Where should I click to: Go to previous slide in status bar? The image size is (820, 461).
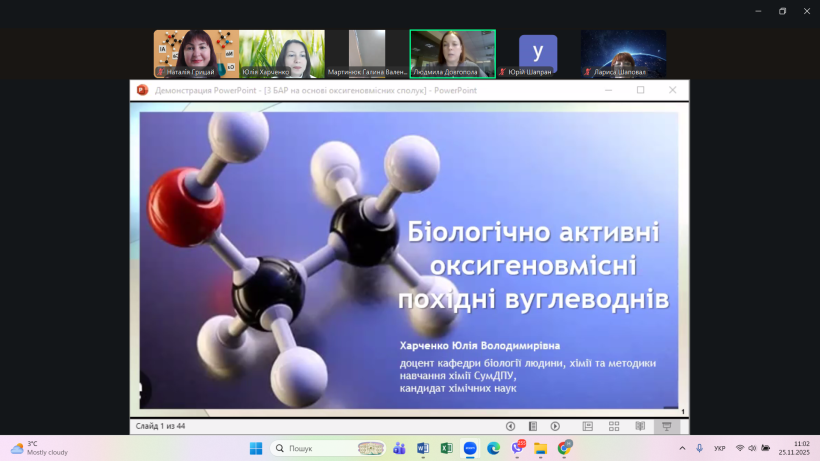click(x=510, y=426)
